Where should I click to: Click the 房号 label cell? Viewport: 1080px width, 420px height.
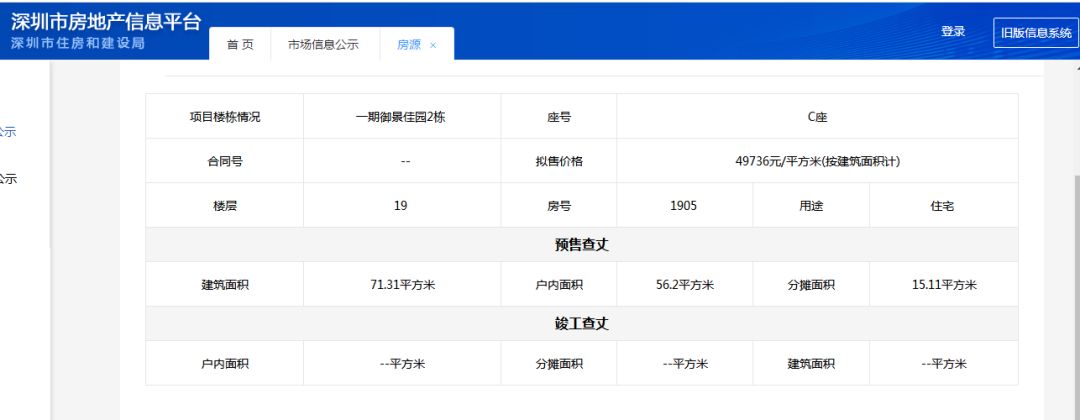pyautogui.click(x=559, y=205)
